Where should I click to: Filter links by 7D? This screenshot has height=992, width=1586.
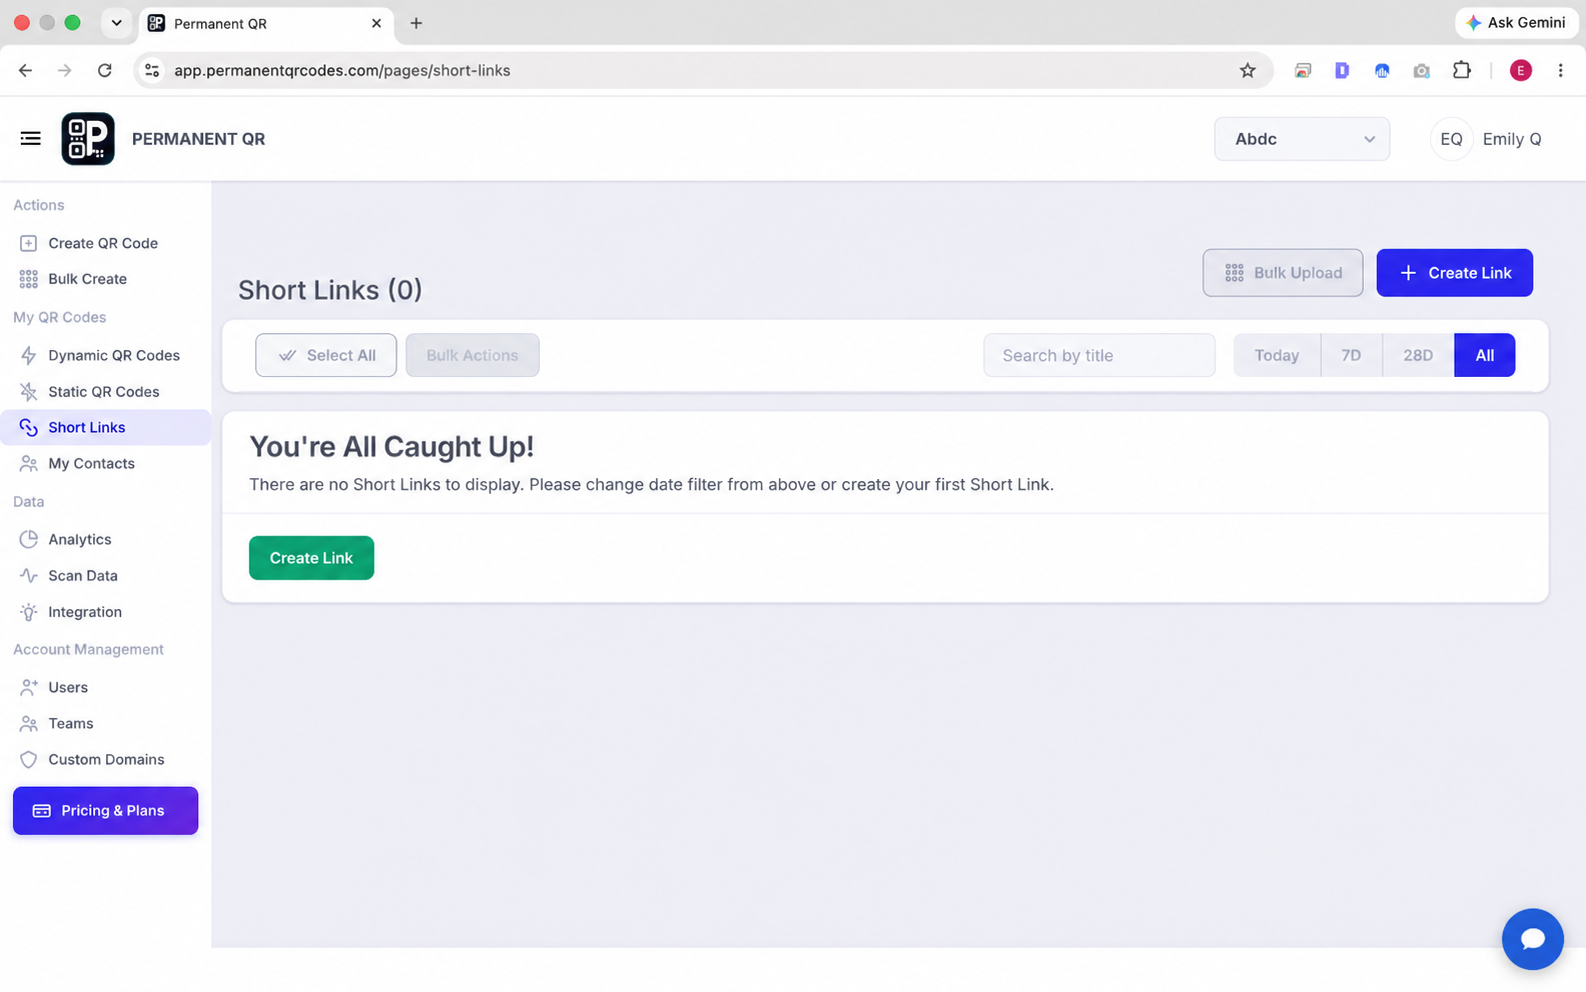[x=1351, y=355]
